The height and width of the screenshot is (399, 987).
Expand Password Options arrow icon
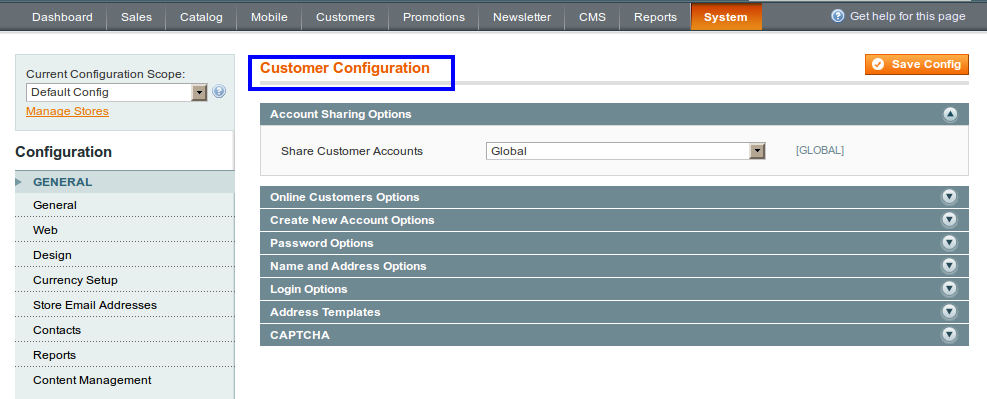click(949, 243)
